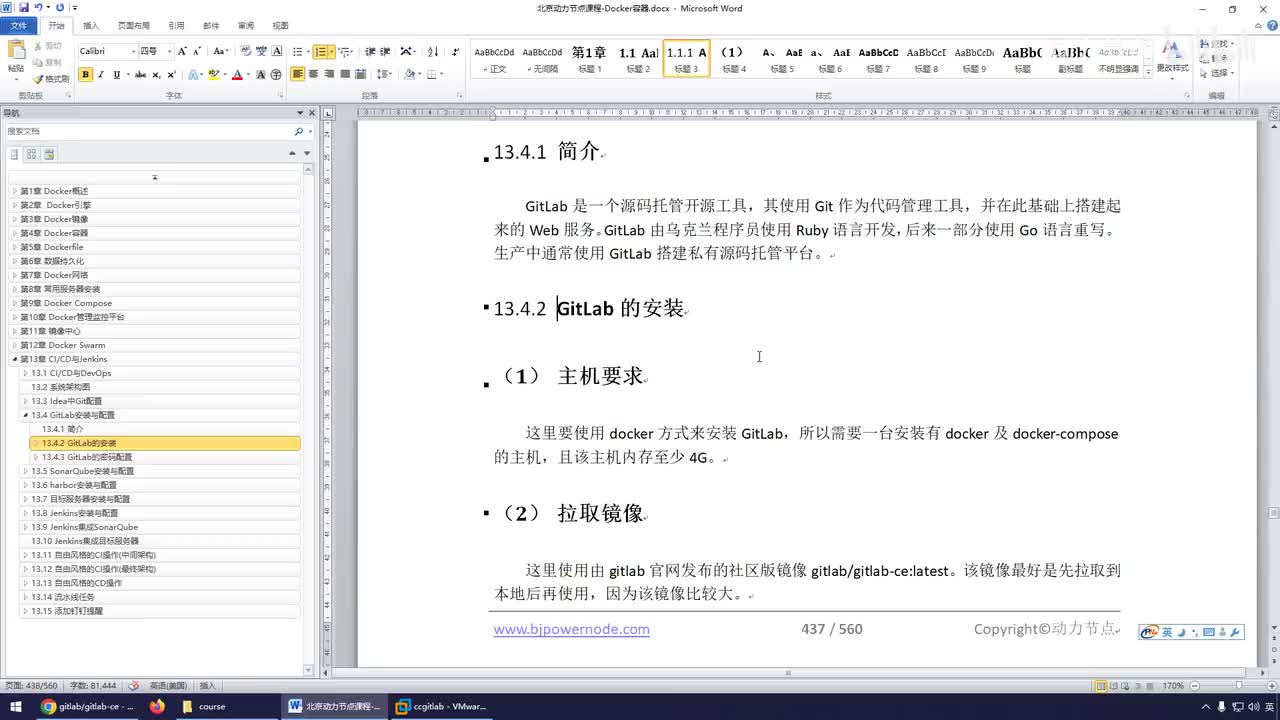The height and width of the screenshot is (720, 1280).
Task: Toggle Underline formatting
Action: tap(116, 75)
